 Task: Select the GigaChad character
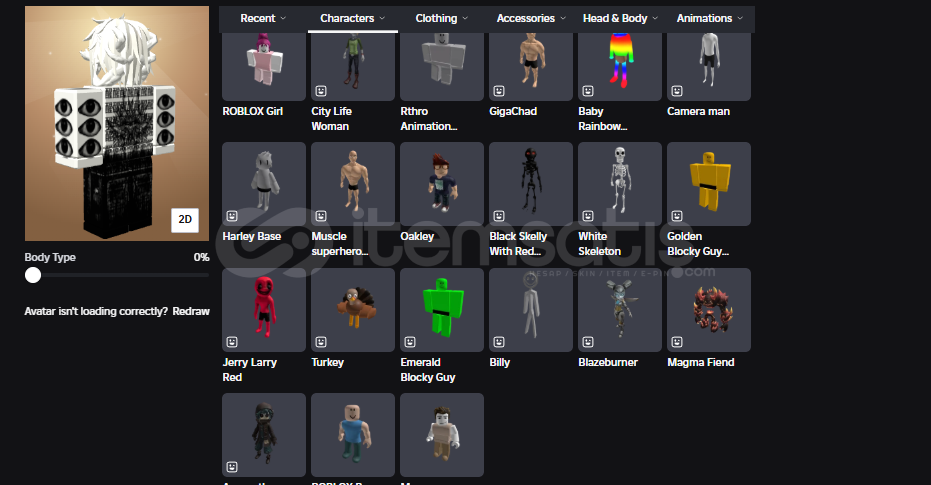[531, 66]
